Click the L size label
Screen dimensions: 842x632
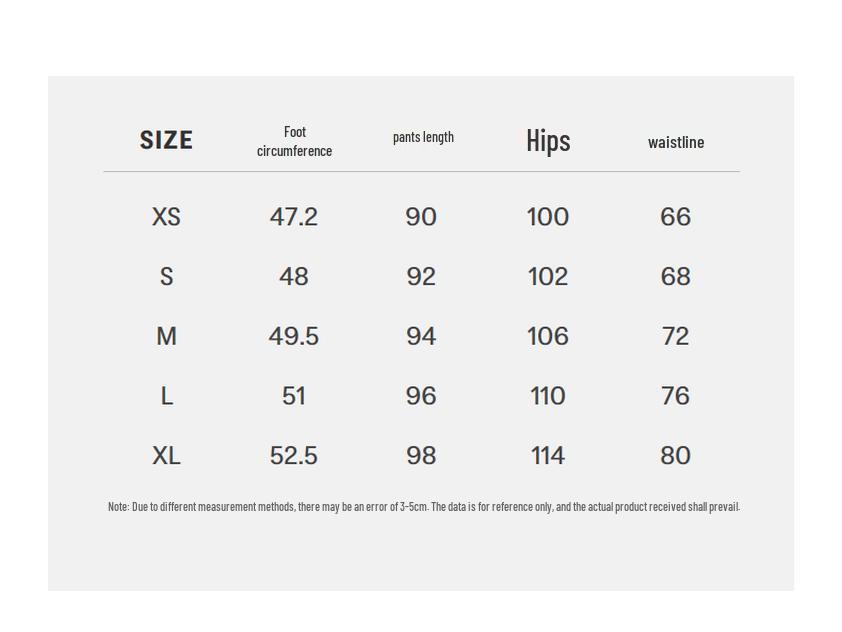[x=166, y=397]
